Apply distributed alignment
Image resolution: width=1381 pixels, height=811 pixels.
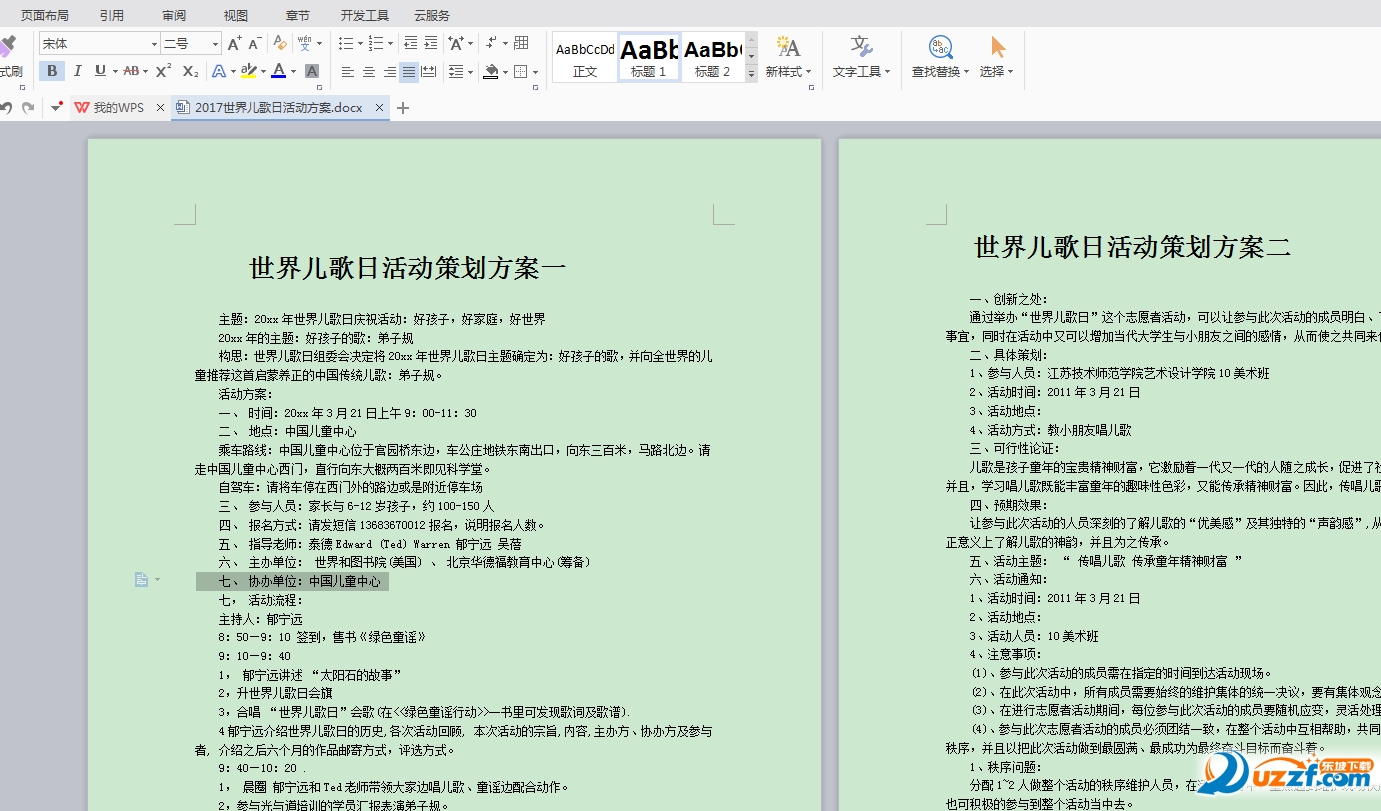coord(429,72)
